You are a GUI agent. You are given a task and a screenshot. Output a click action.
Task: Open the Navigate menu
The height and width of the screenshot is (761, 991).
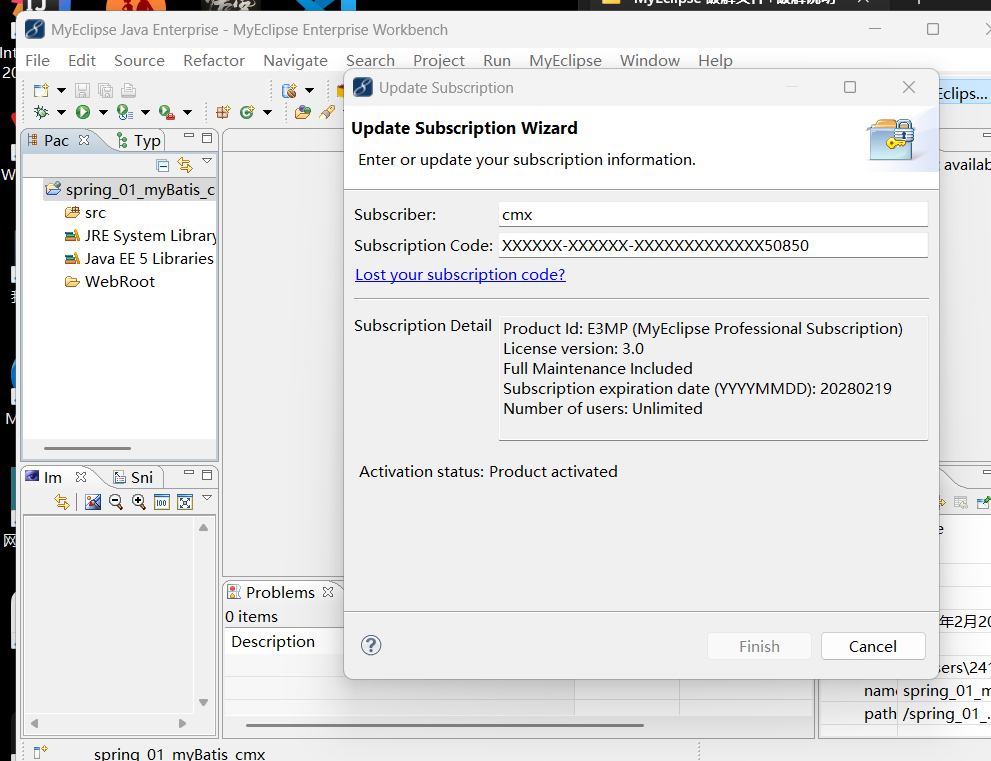click(295, 61)
